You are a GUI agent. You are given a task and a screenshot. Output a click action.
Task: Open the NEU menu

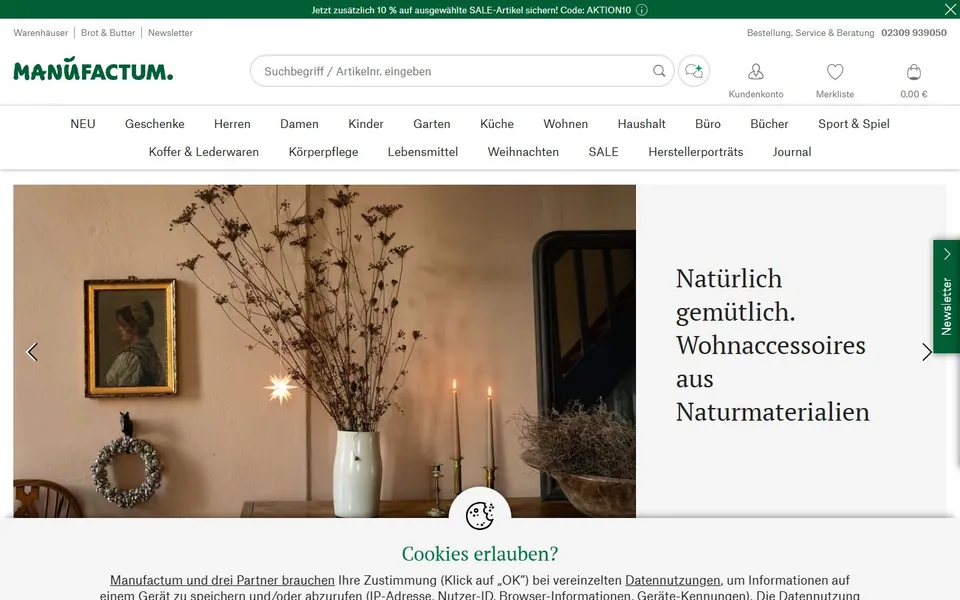[x=83, y=124]
